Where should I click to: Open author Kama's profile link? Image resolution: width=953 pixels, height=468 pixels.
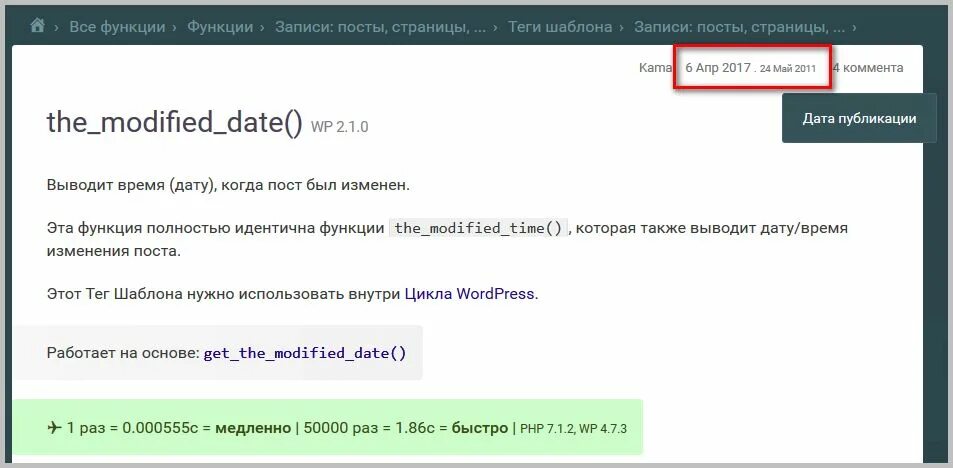pos(655,67)
